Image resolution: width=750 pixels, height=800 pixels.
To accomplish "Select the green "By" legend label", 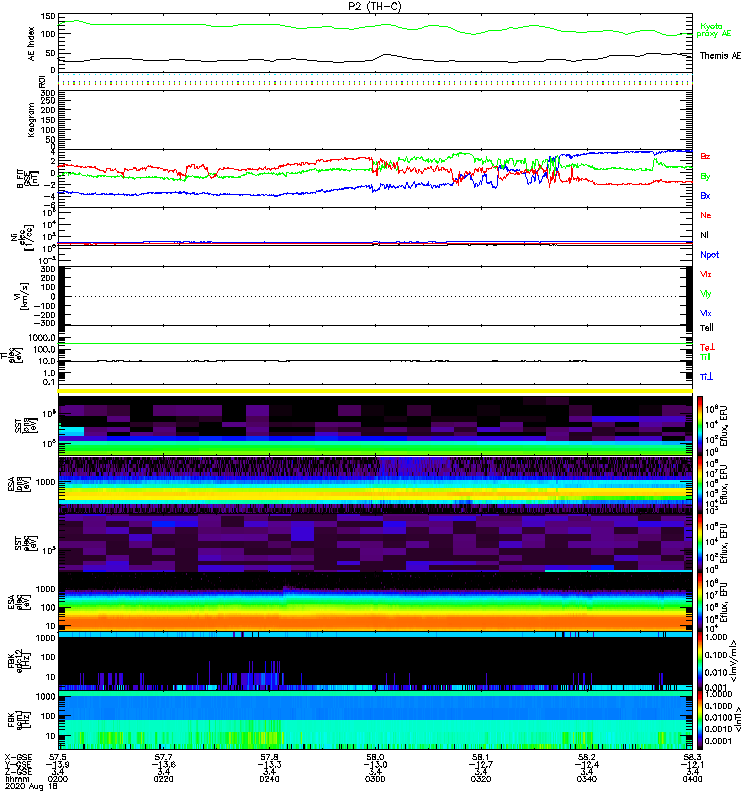I will pos(705,177).
